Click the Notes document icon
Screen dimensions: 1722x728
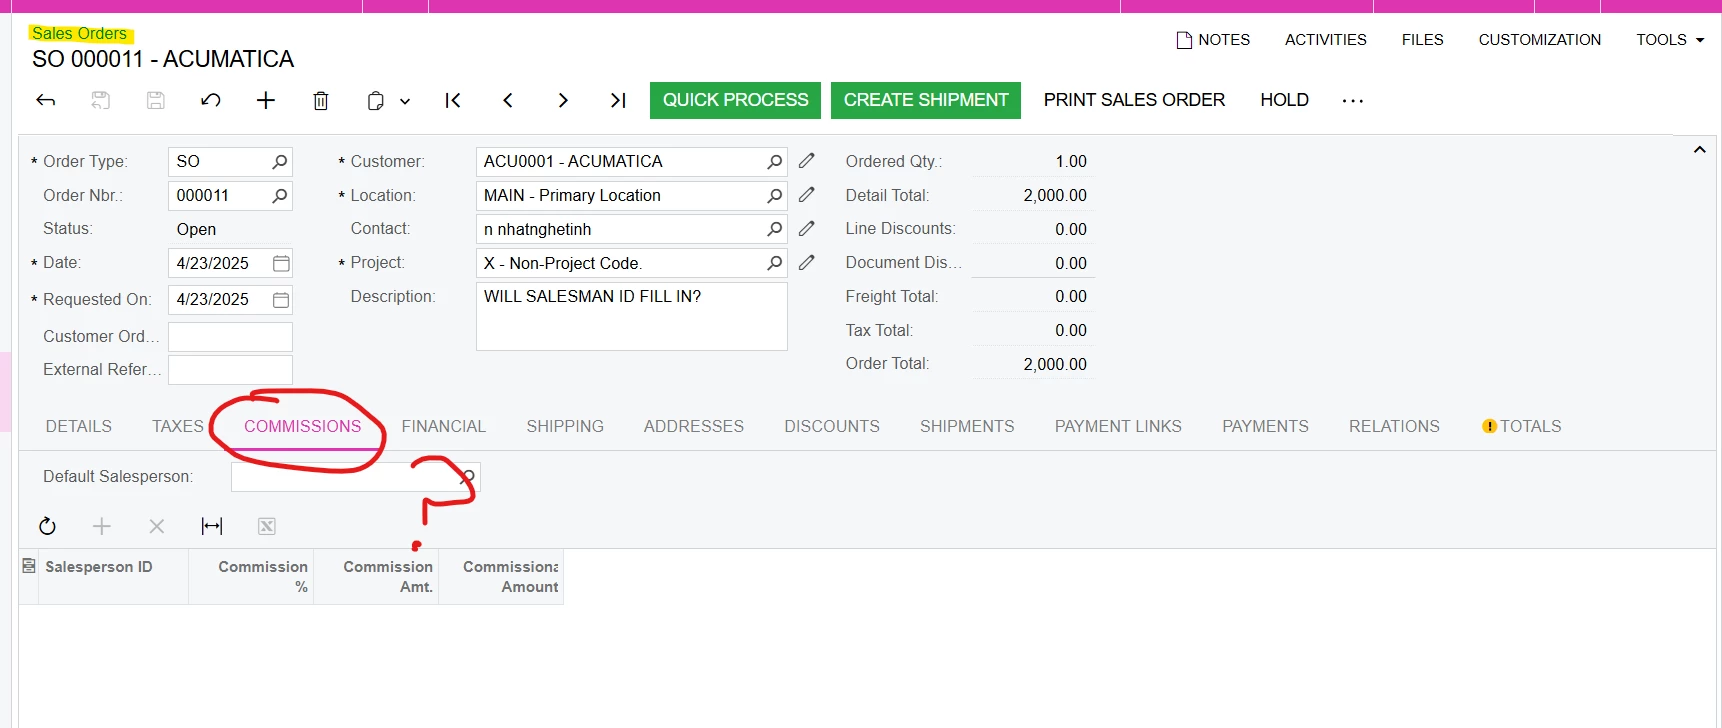1184,40
